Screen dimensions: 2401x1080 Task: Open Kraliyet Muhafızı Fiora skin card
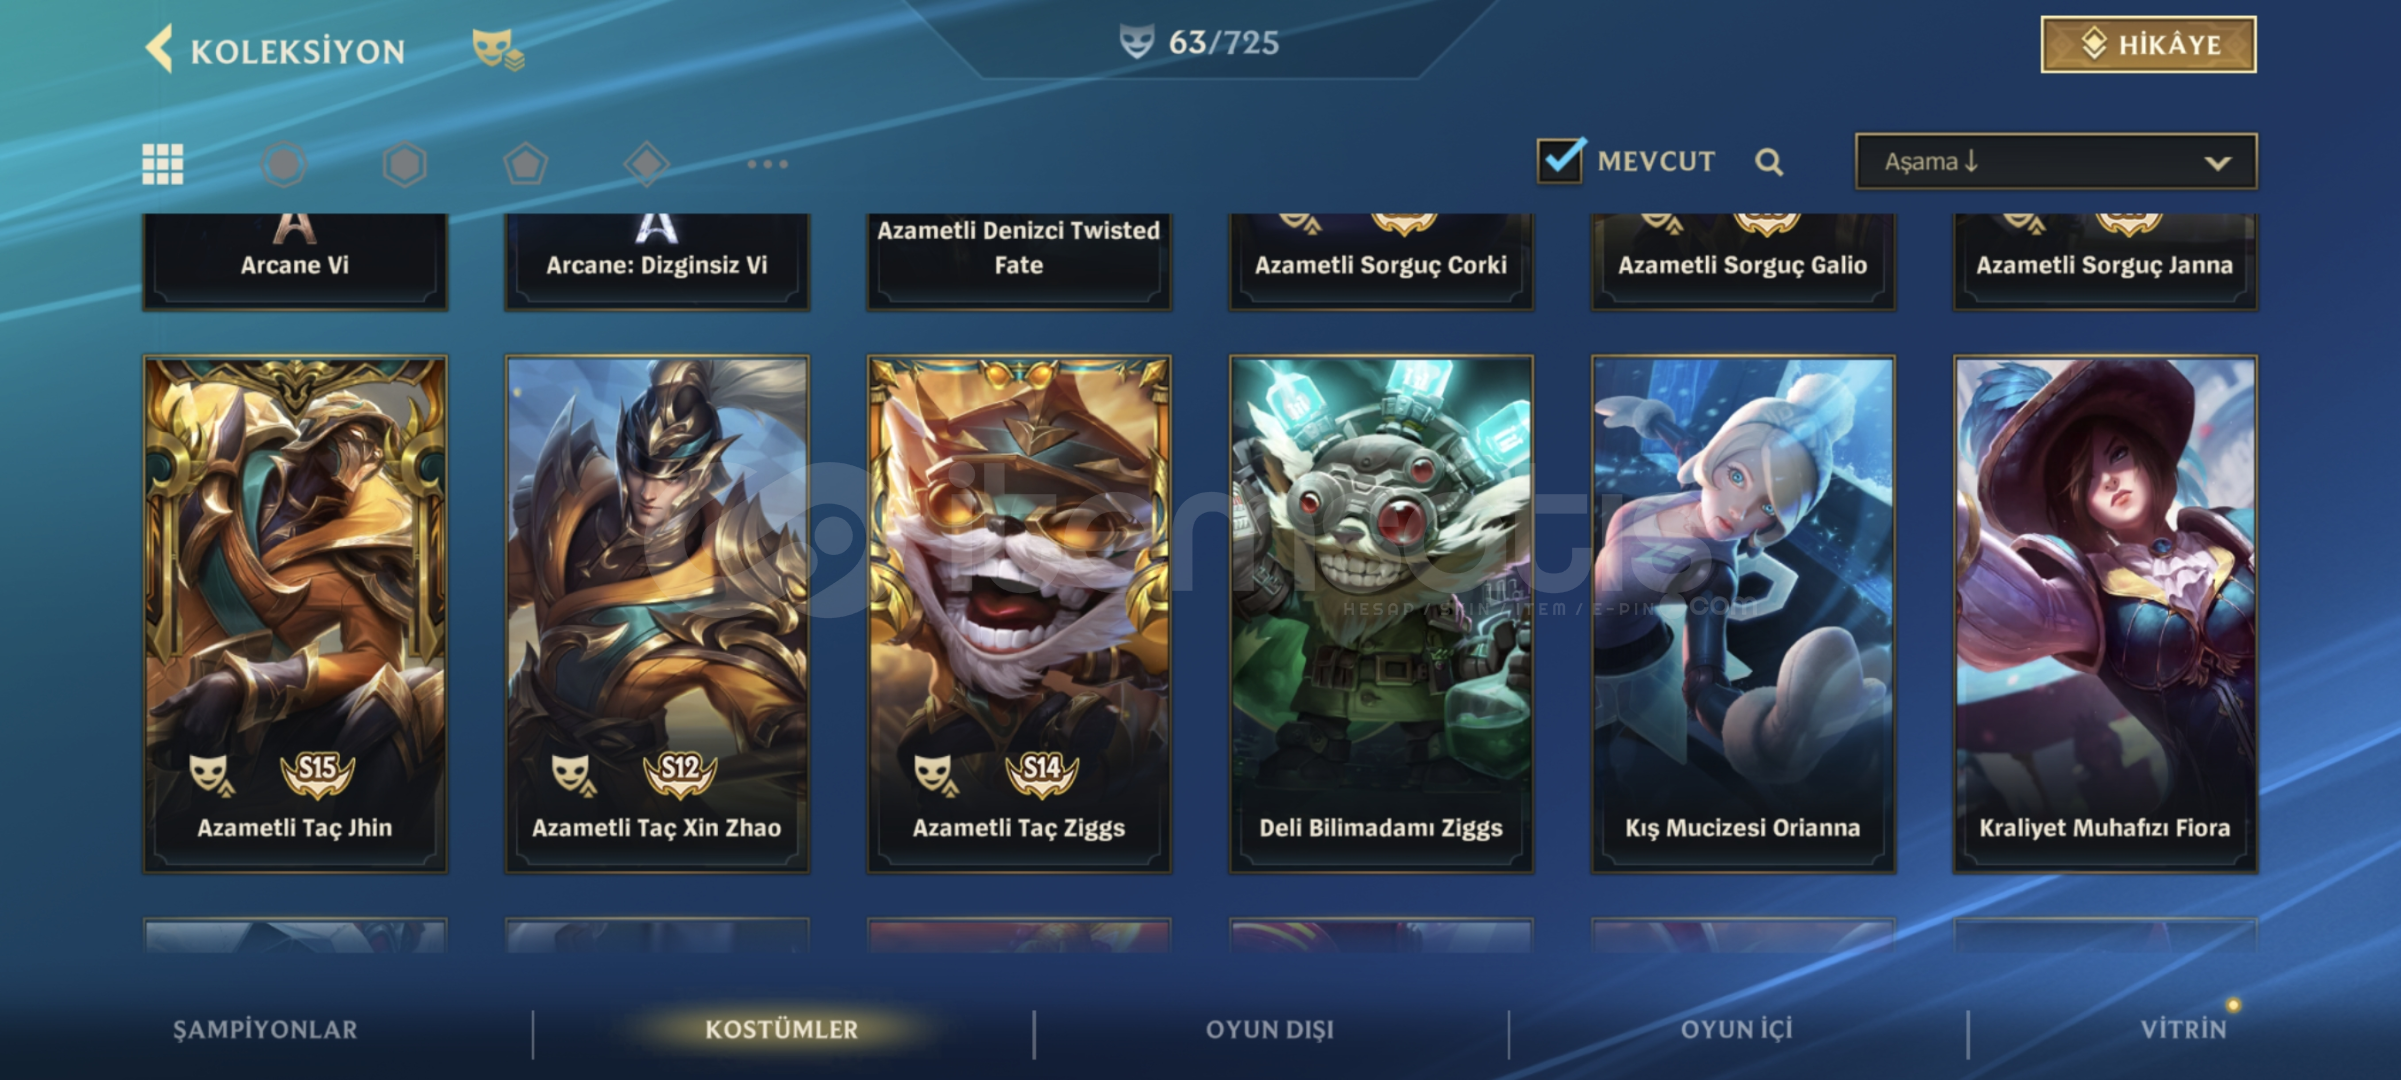tap(2105, 614)
